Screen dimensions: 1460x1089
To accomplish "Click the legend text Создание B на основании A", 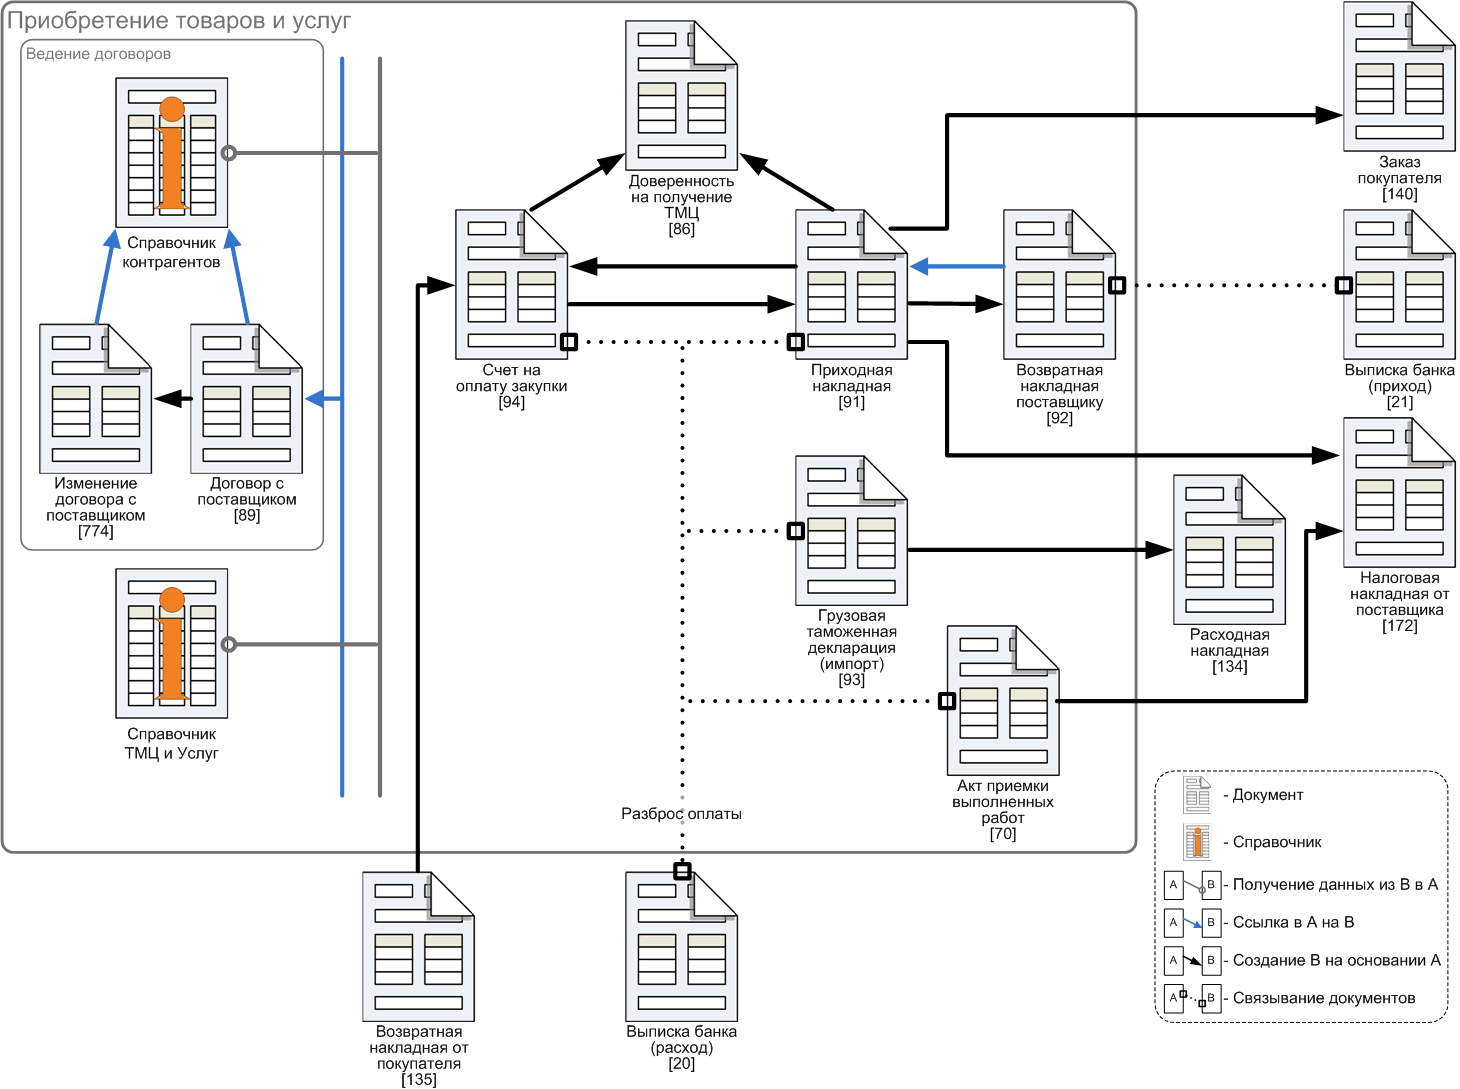I will pyautogui.click(x=1337, y=960).
